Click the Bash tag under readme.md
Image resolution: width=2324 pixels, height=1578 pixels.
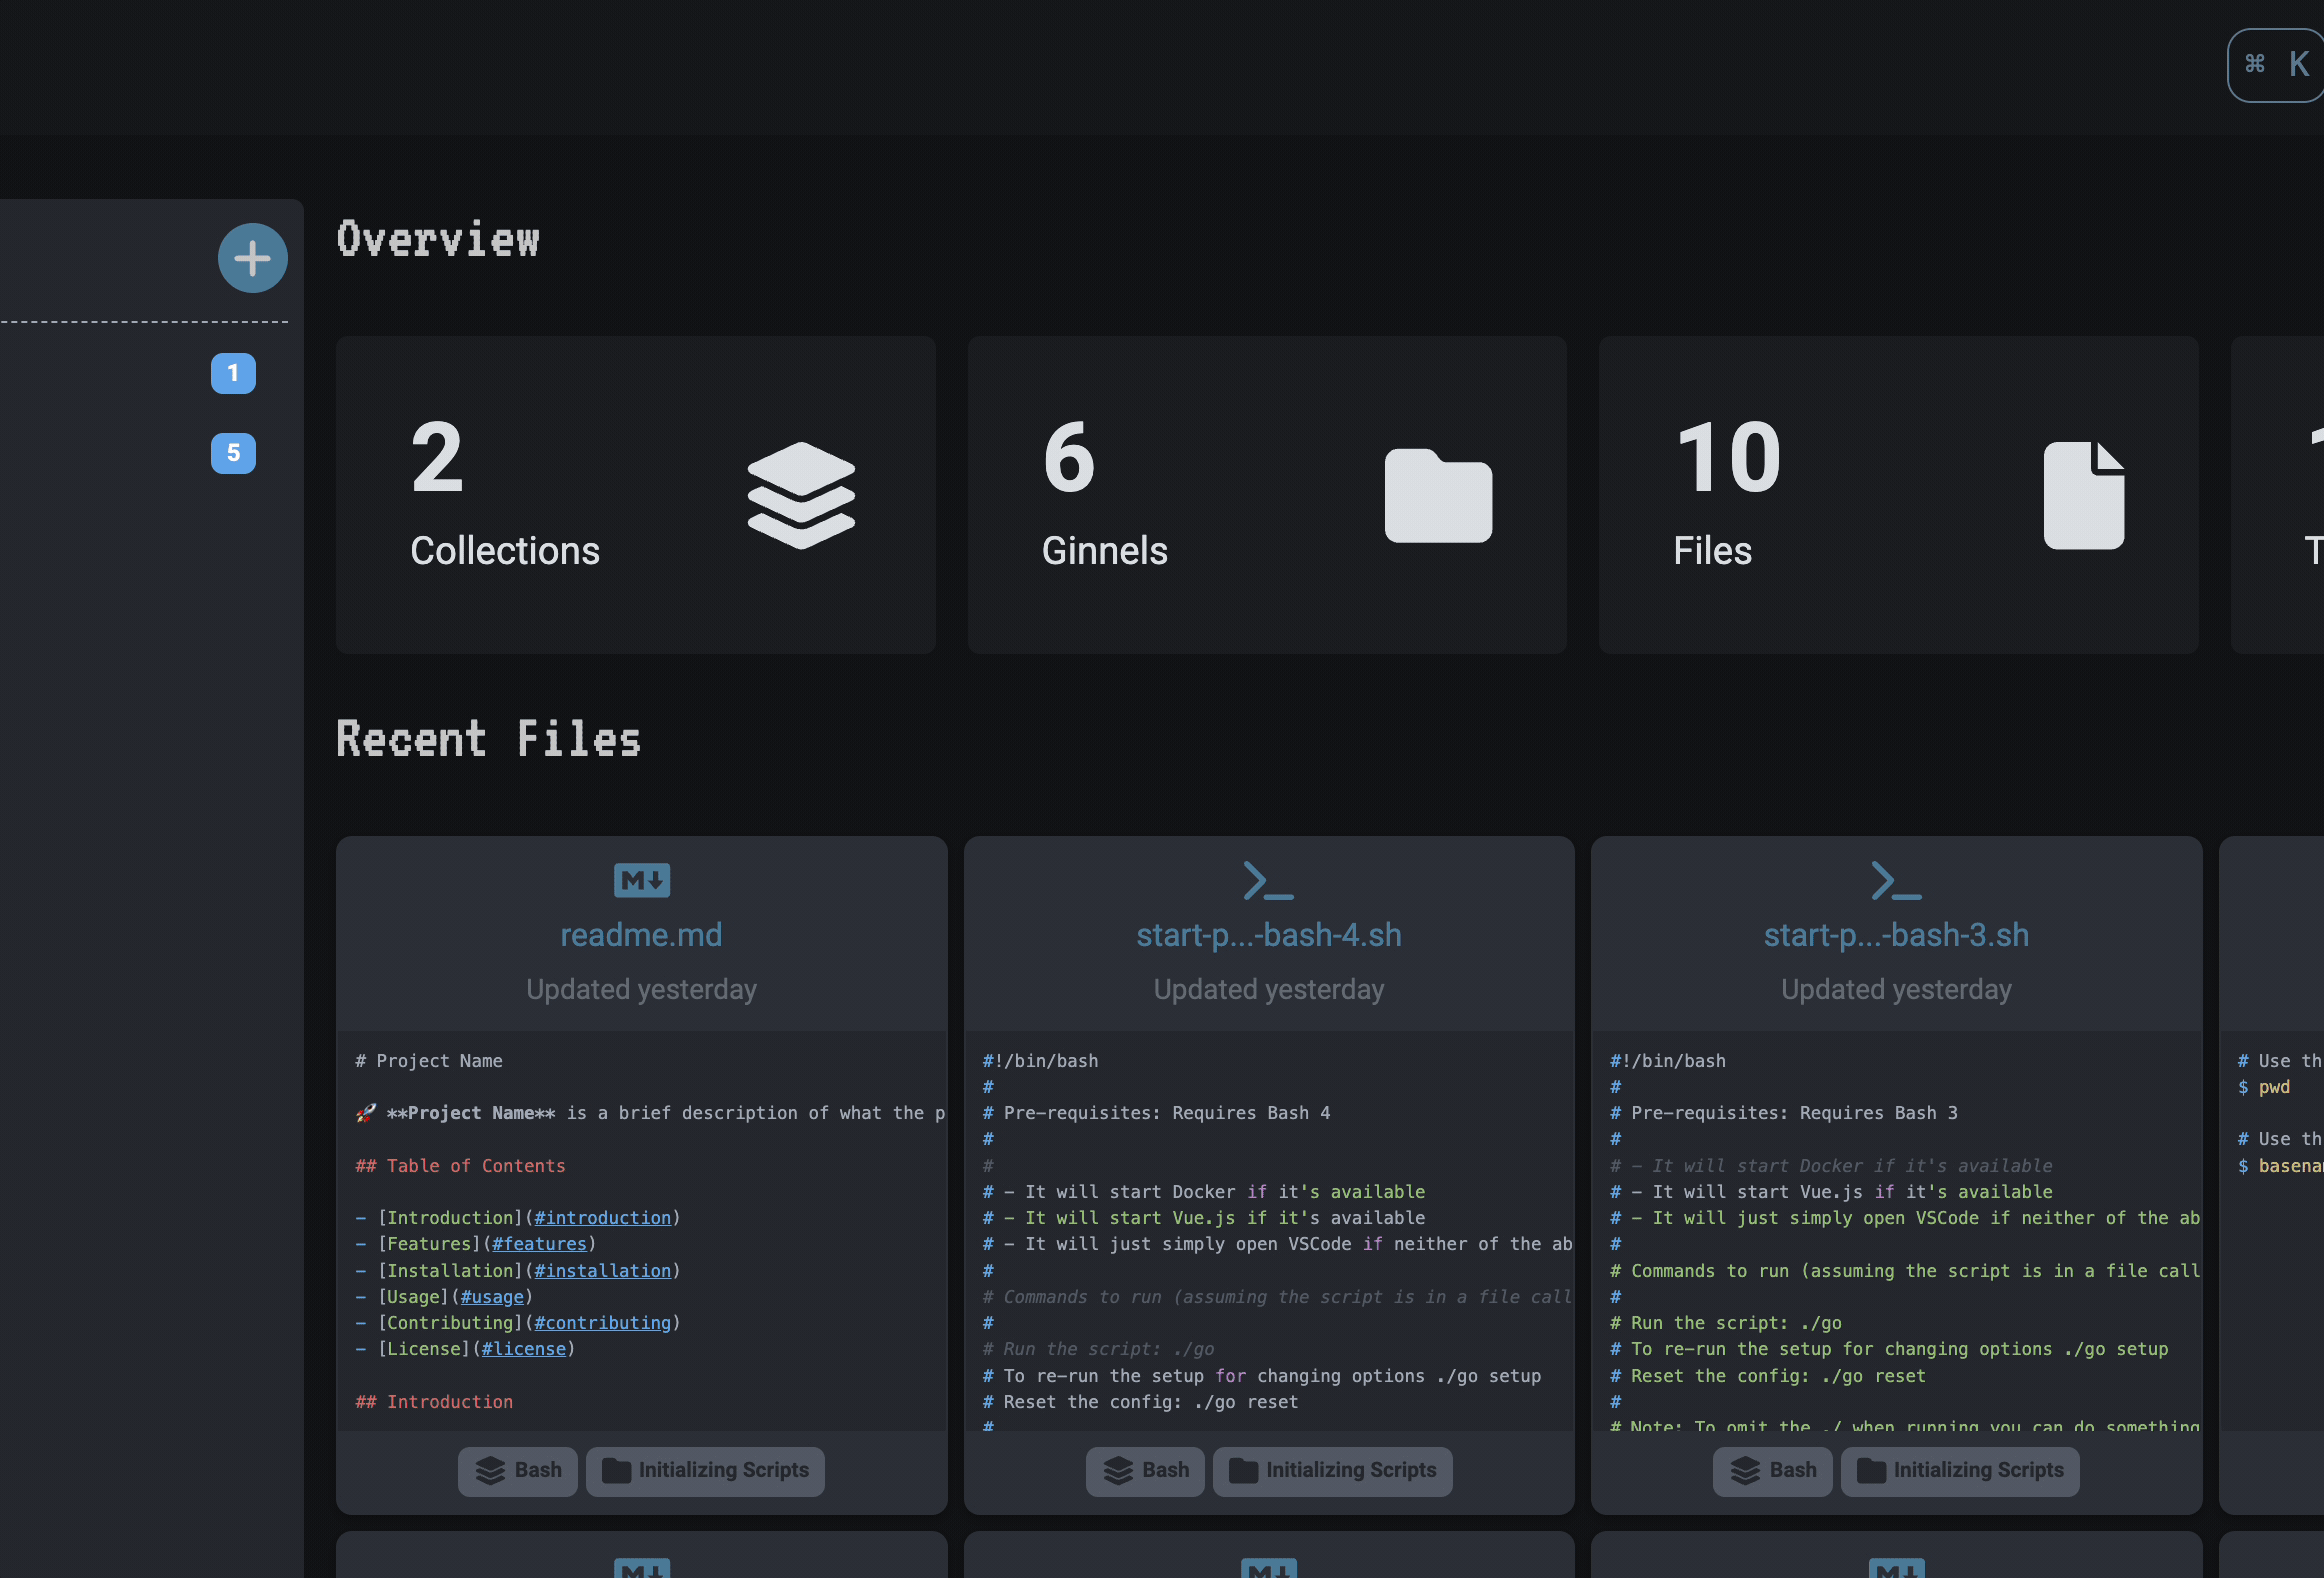point(517,1471)
